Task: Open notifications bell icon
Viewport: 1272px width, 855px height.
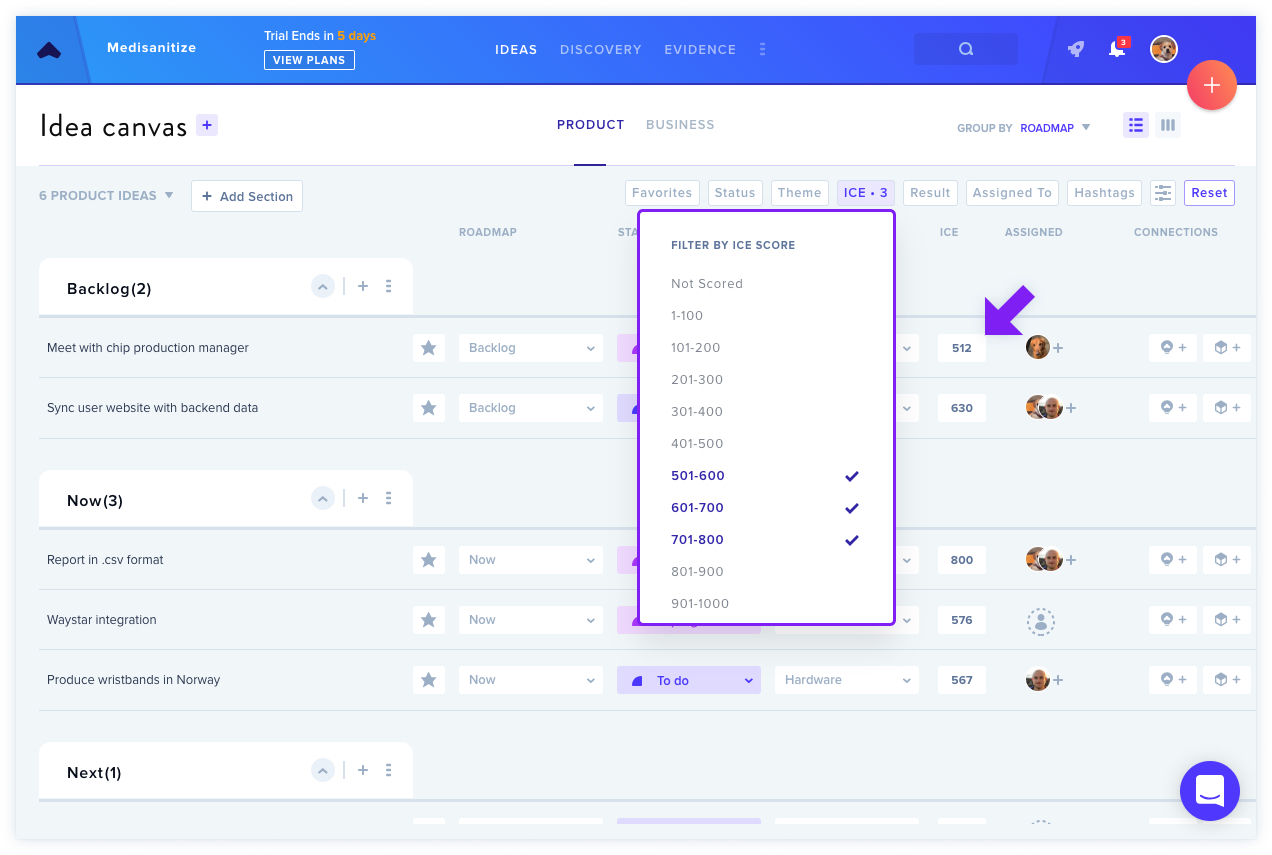Action: pyautogui.click(x=1117, y=49)
